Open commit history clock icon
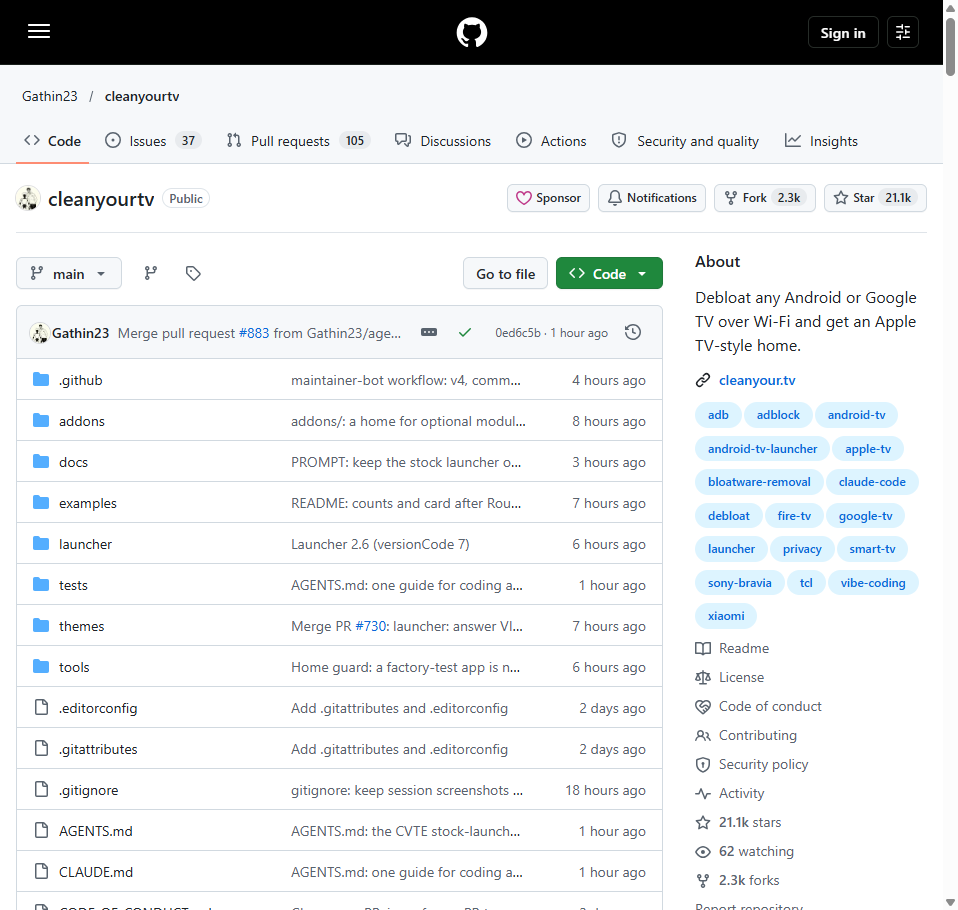Screen dimensions: 958x910 (633, 332)
